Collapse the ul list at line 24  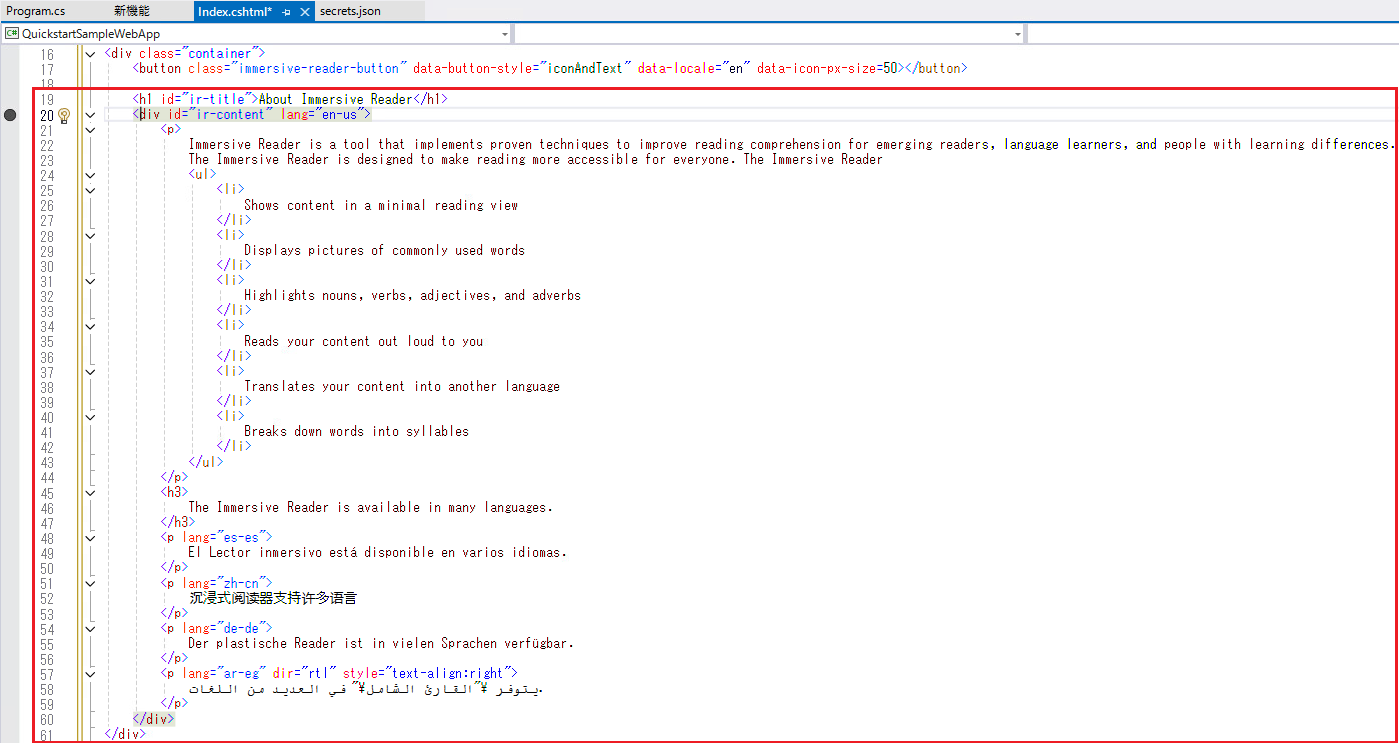pyautogui.click(x=91, y=175)
